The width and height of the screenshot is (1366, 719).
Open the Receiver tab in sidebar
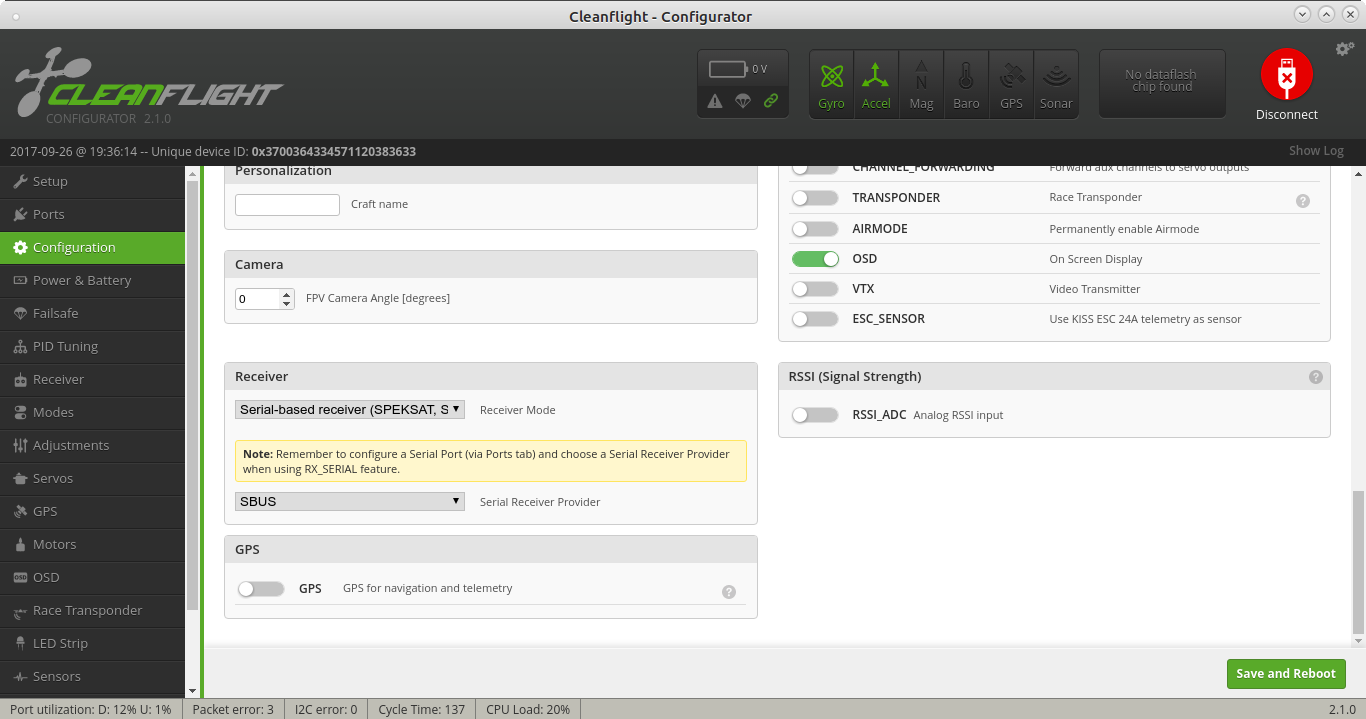click(x=92, y=379)
